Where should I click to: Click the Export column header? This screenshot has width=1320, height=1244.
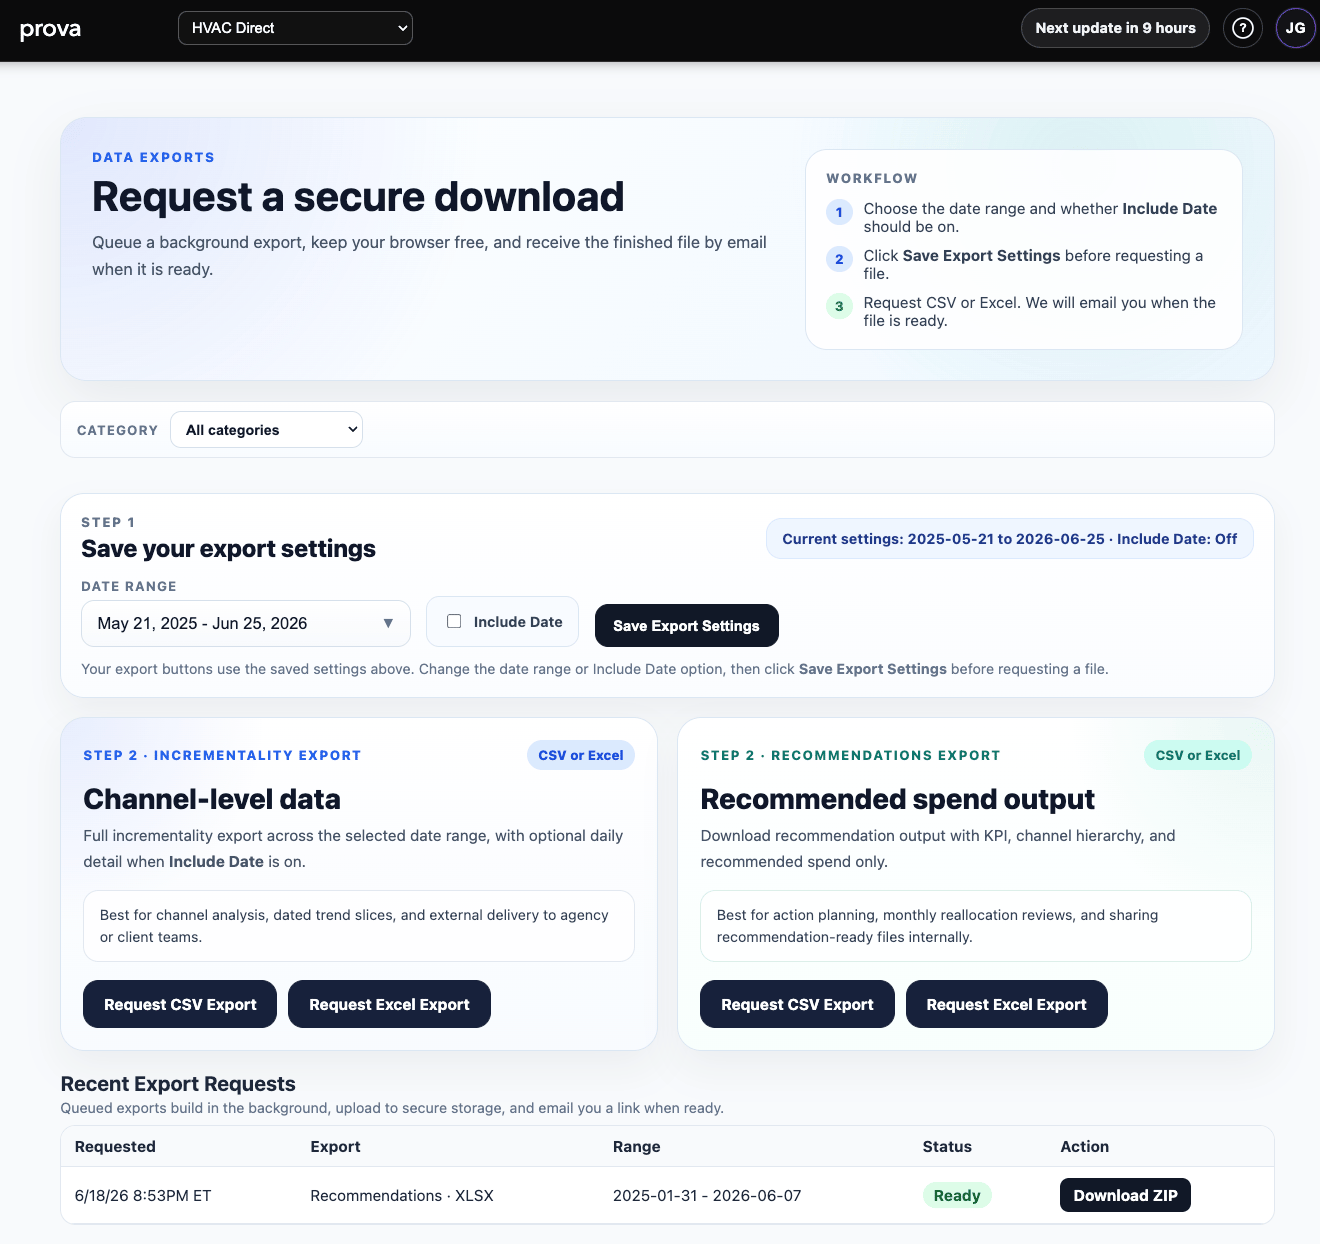335,1147
